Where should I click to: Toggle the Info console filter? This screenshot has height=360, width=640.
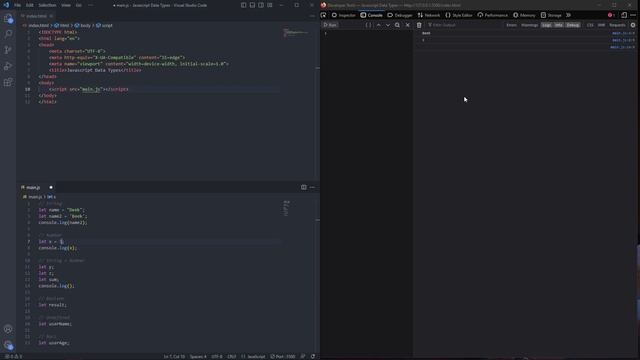pyautogui.click(x=559, y=25)
